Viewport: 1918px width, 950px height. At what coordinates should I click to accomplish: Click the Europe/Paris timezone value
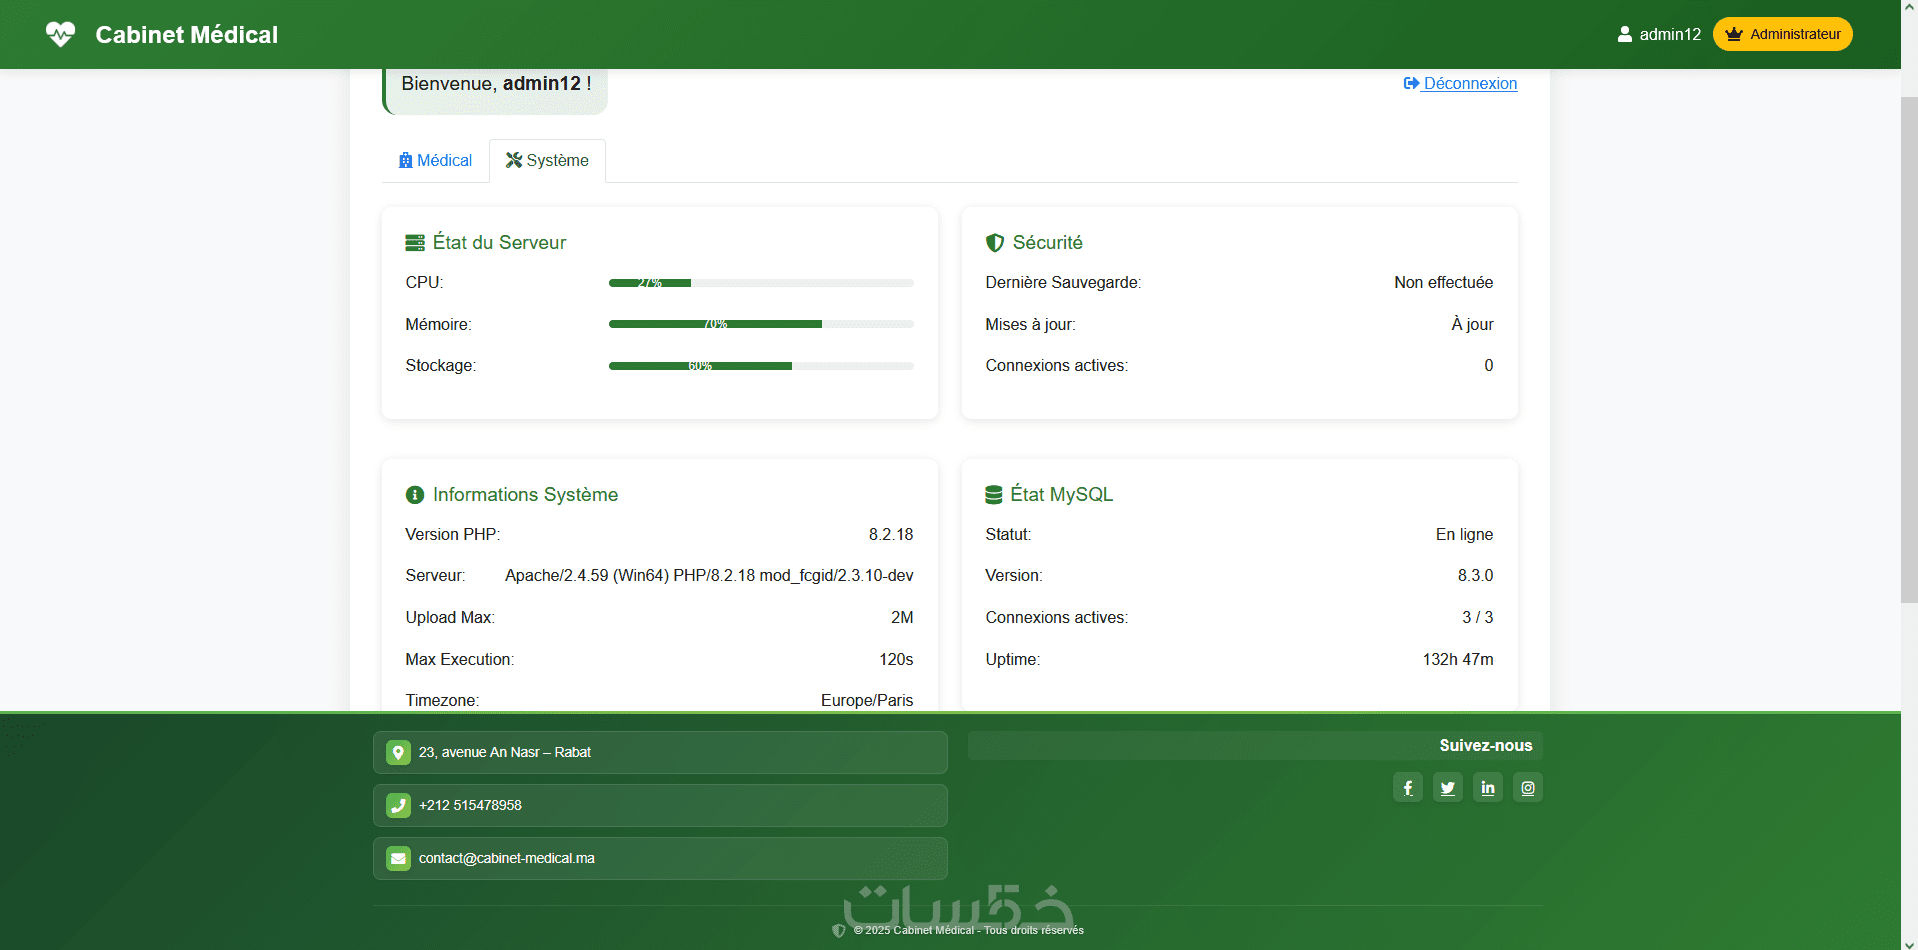click(867, 700)
